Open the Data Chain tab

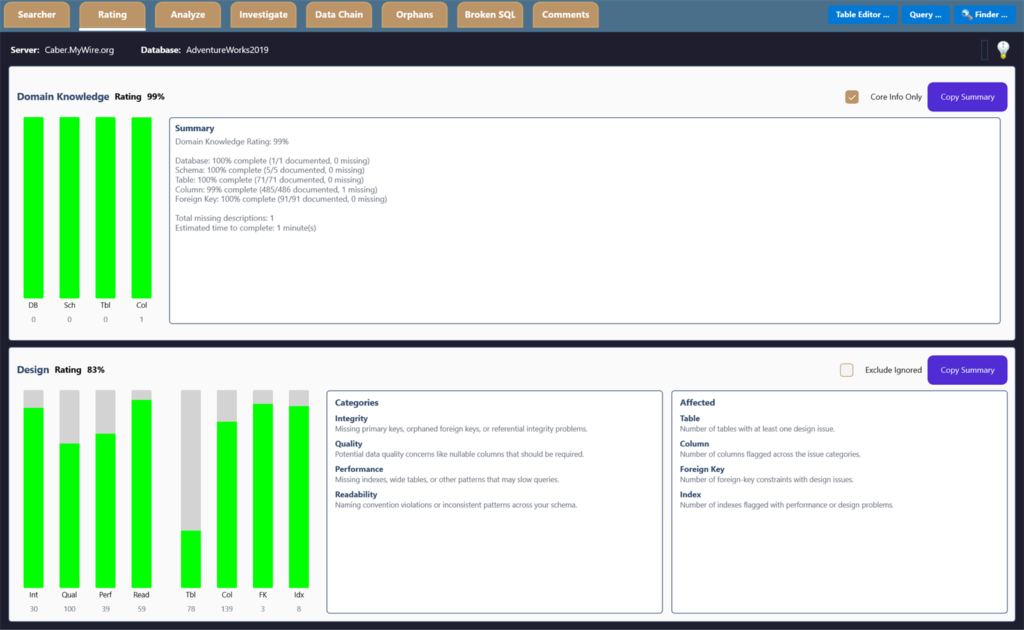pyautogui.click(x=339, y=15)
